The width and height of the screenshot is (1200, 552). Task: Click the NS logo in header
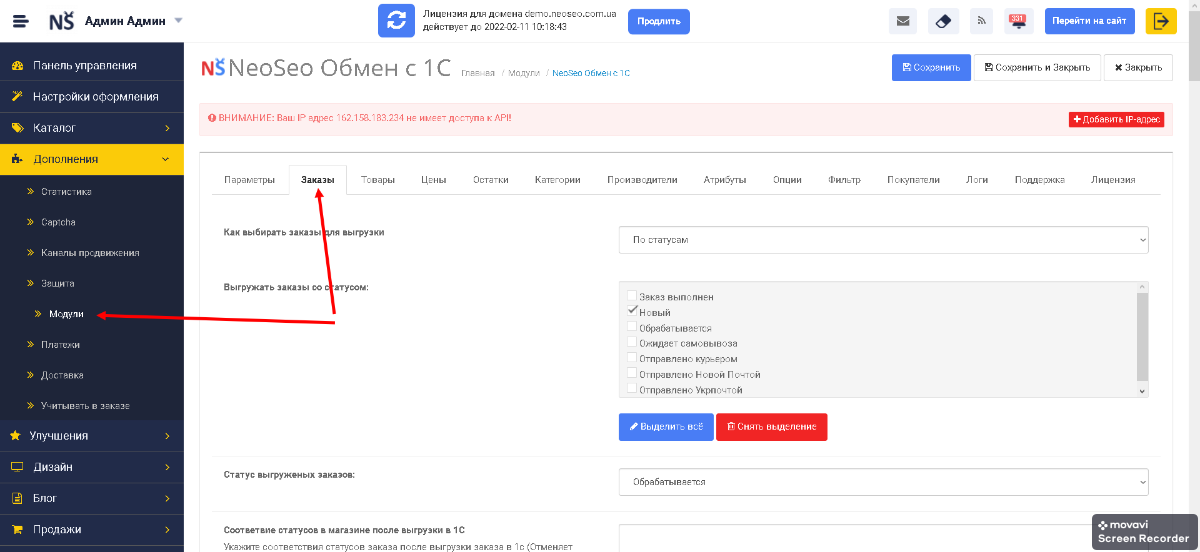click(x=62, y=21)
